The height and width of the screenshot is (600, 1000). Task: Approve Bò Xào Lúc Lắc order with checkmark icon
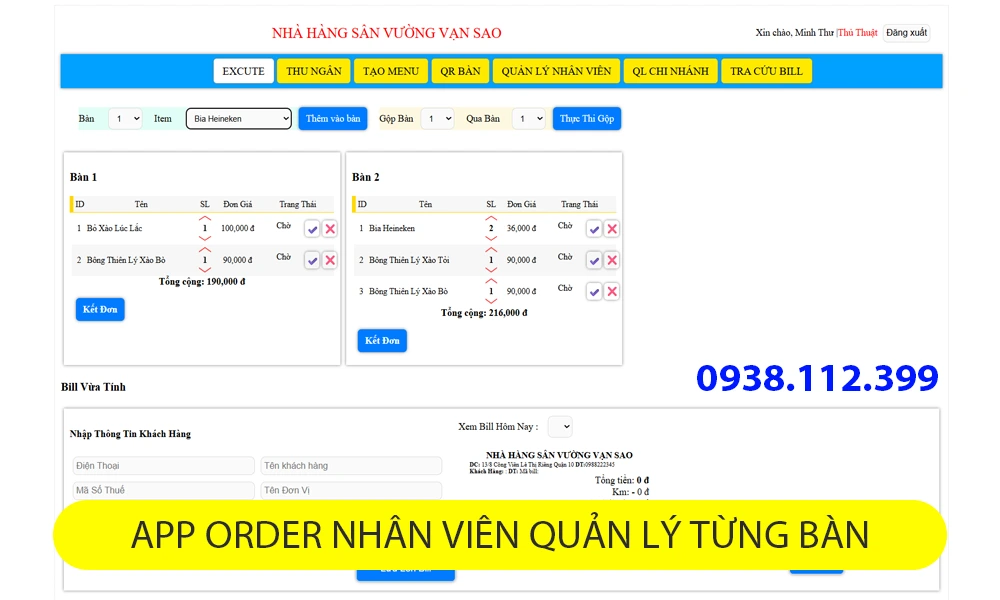click(x=311, y=228)
